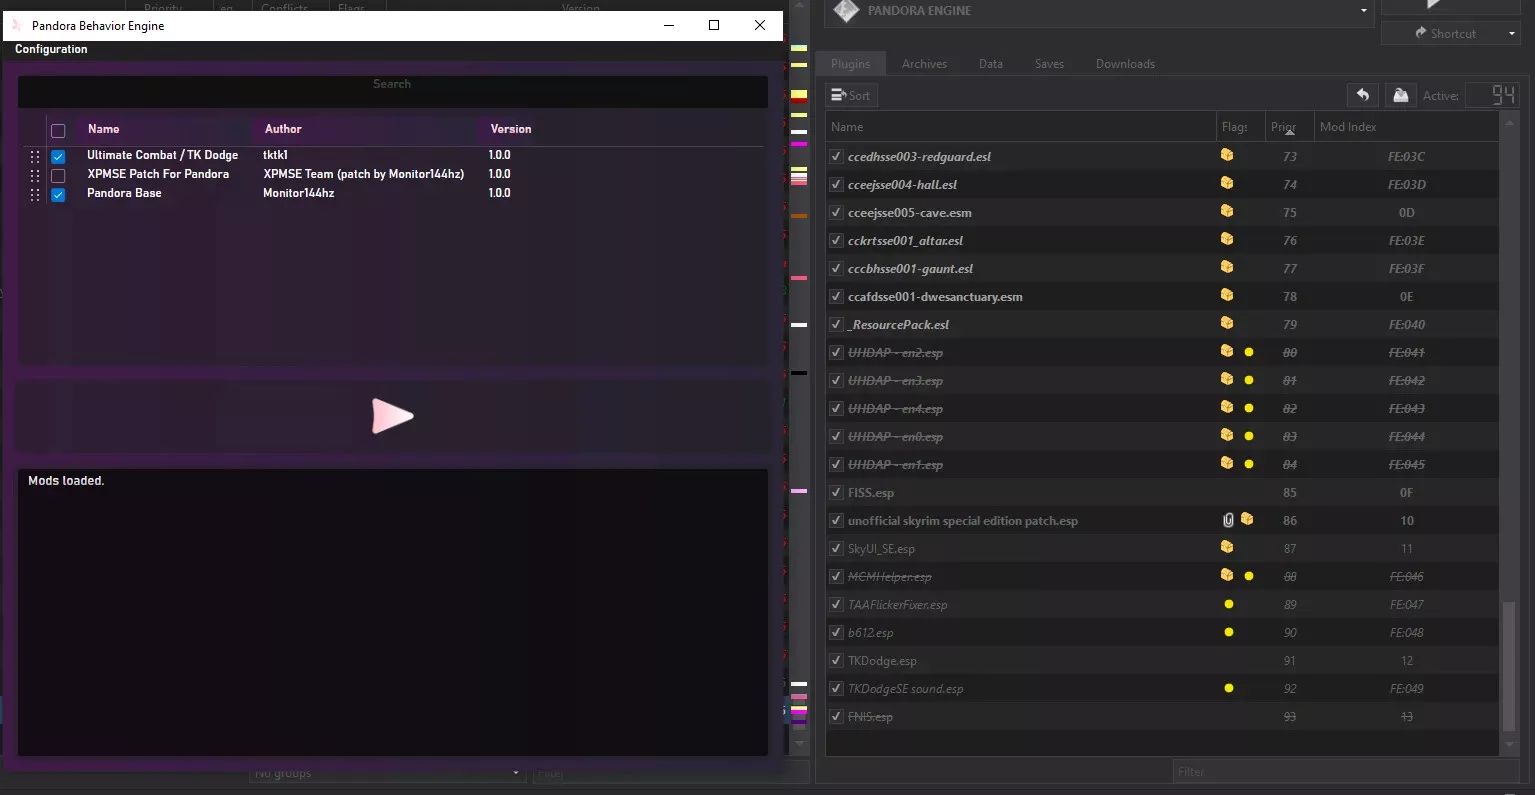Click the box flag icon for cceejsse005-cave.esm
This screenshot has height=795, width=1535.
pyautogui.click(x=1227, y=211)
